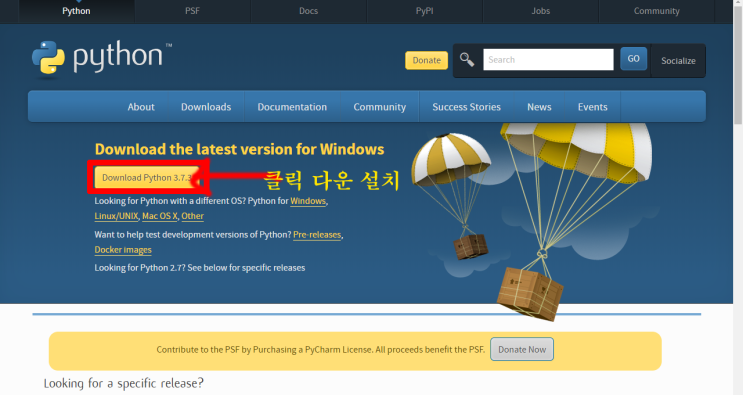This screenshot has height=395, width=743.
Task: Follow the Linux/UNIX link
Action: (116, 216)
